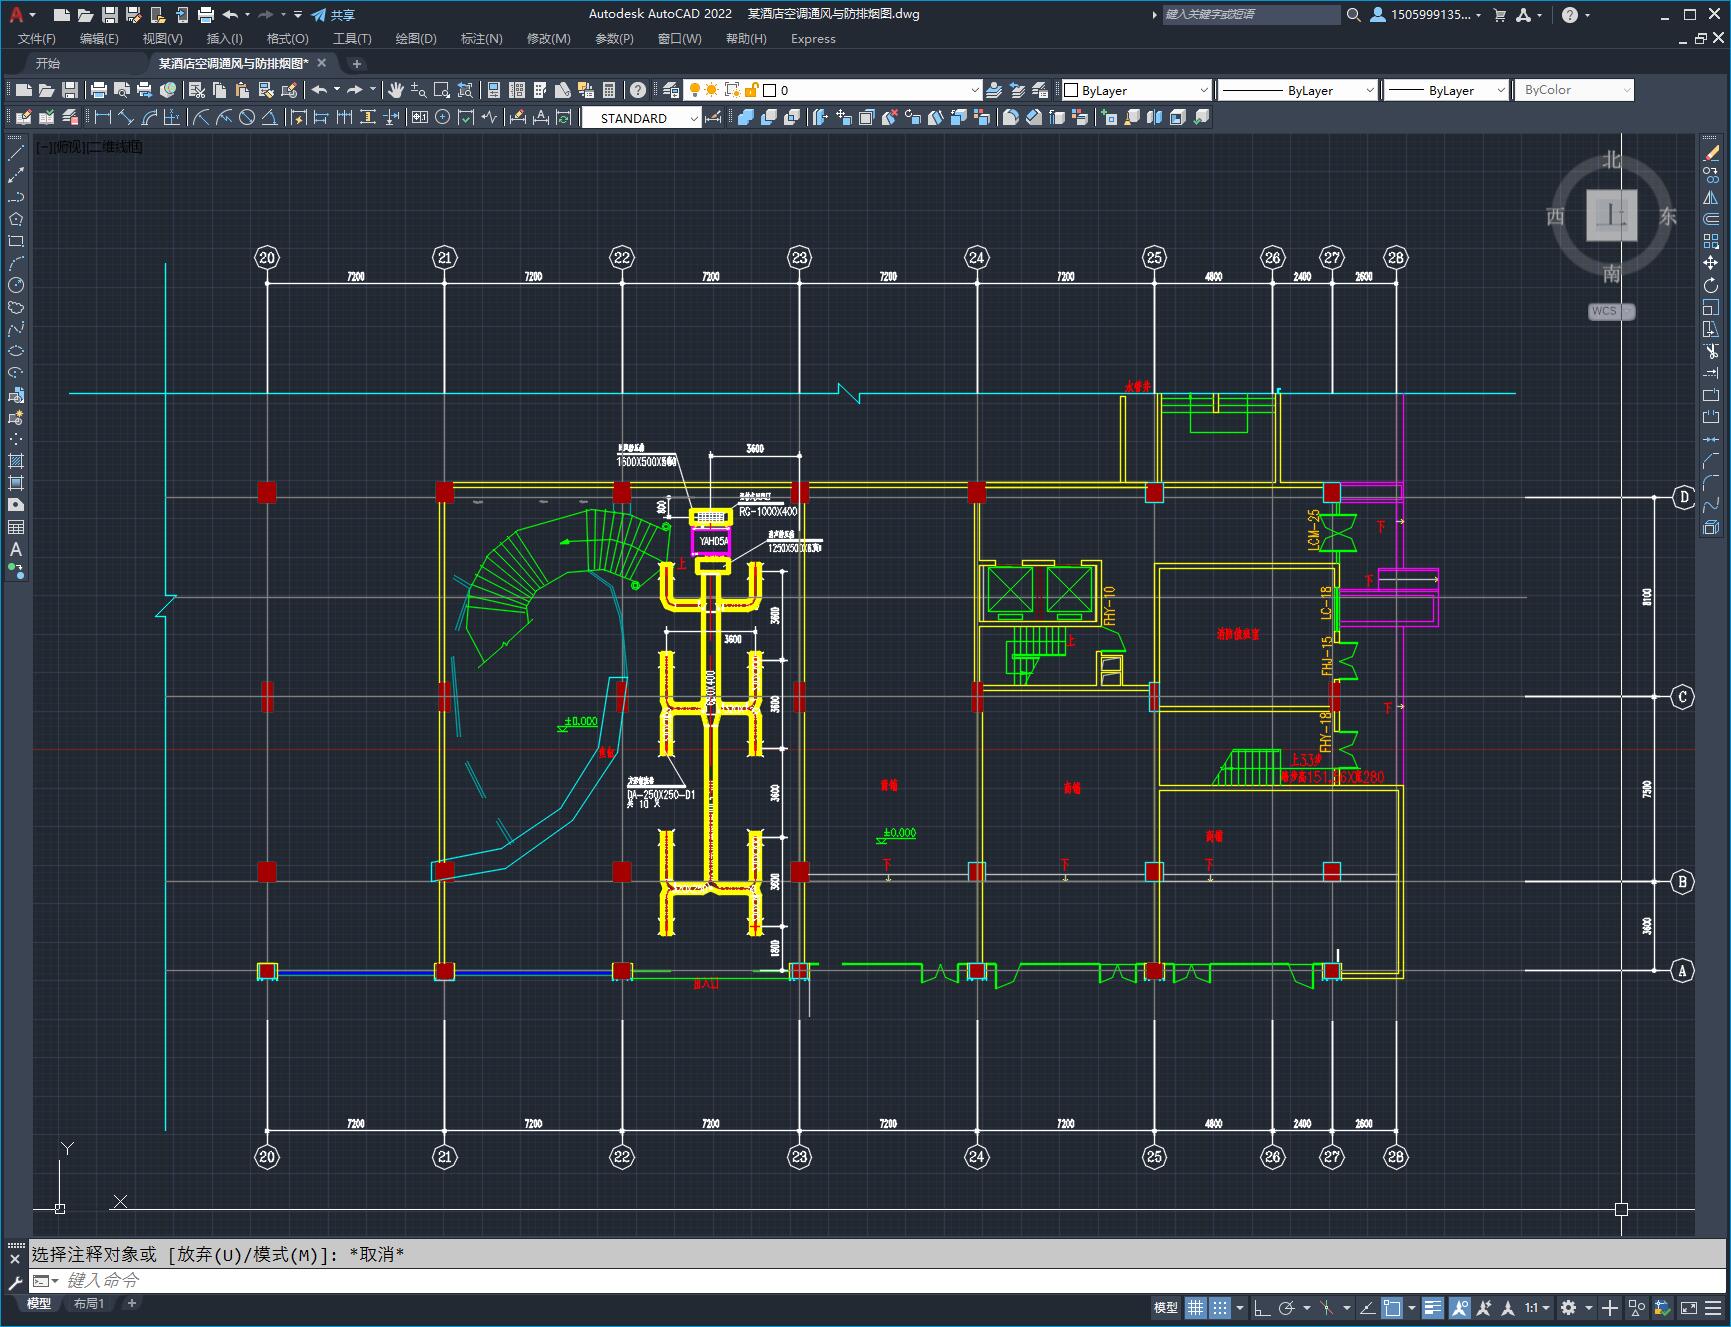Open the Properties palette icon
Screen dimensions: 1731x1327
click(x=493, y=90)
